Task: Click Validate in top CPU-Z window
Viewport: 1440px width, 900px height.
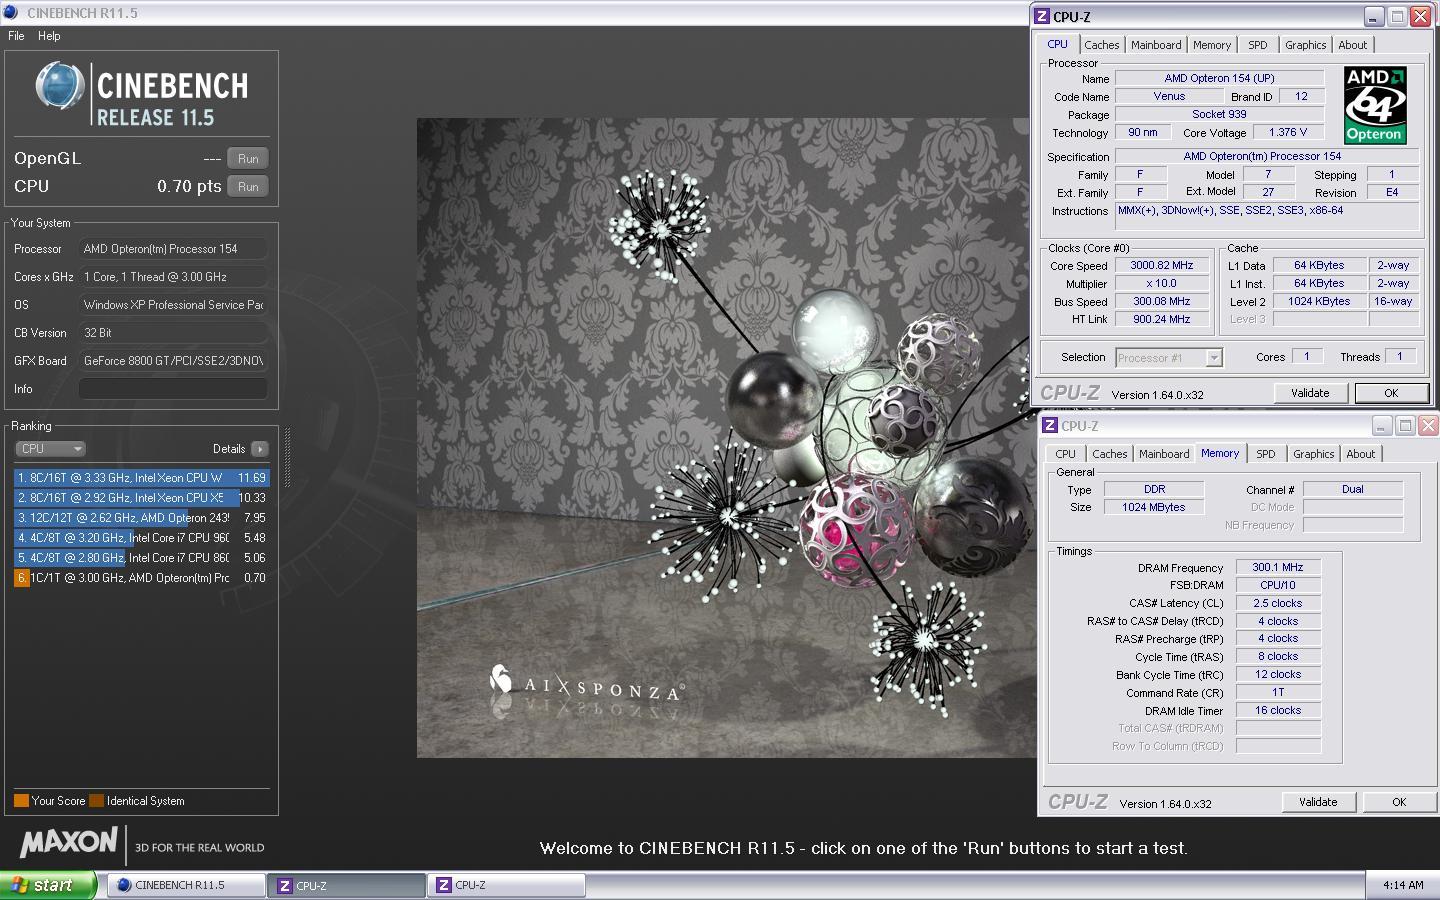Action: [x=1310, y=393]
